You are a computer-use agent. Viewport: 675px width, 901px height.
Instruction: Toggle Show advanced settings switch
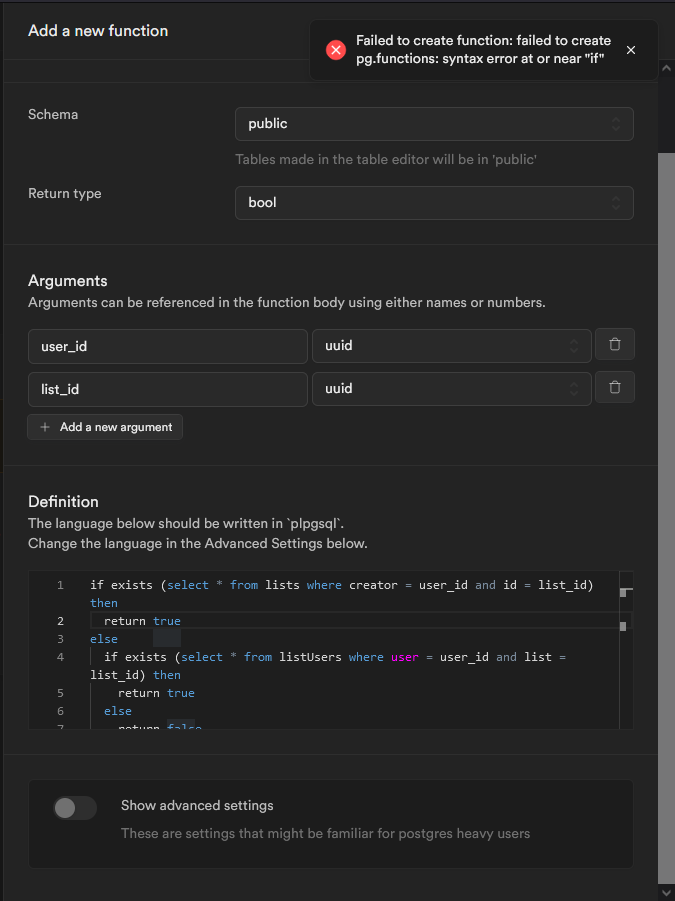click(75, 808)
